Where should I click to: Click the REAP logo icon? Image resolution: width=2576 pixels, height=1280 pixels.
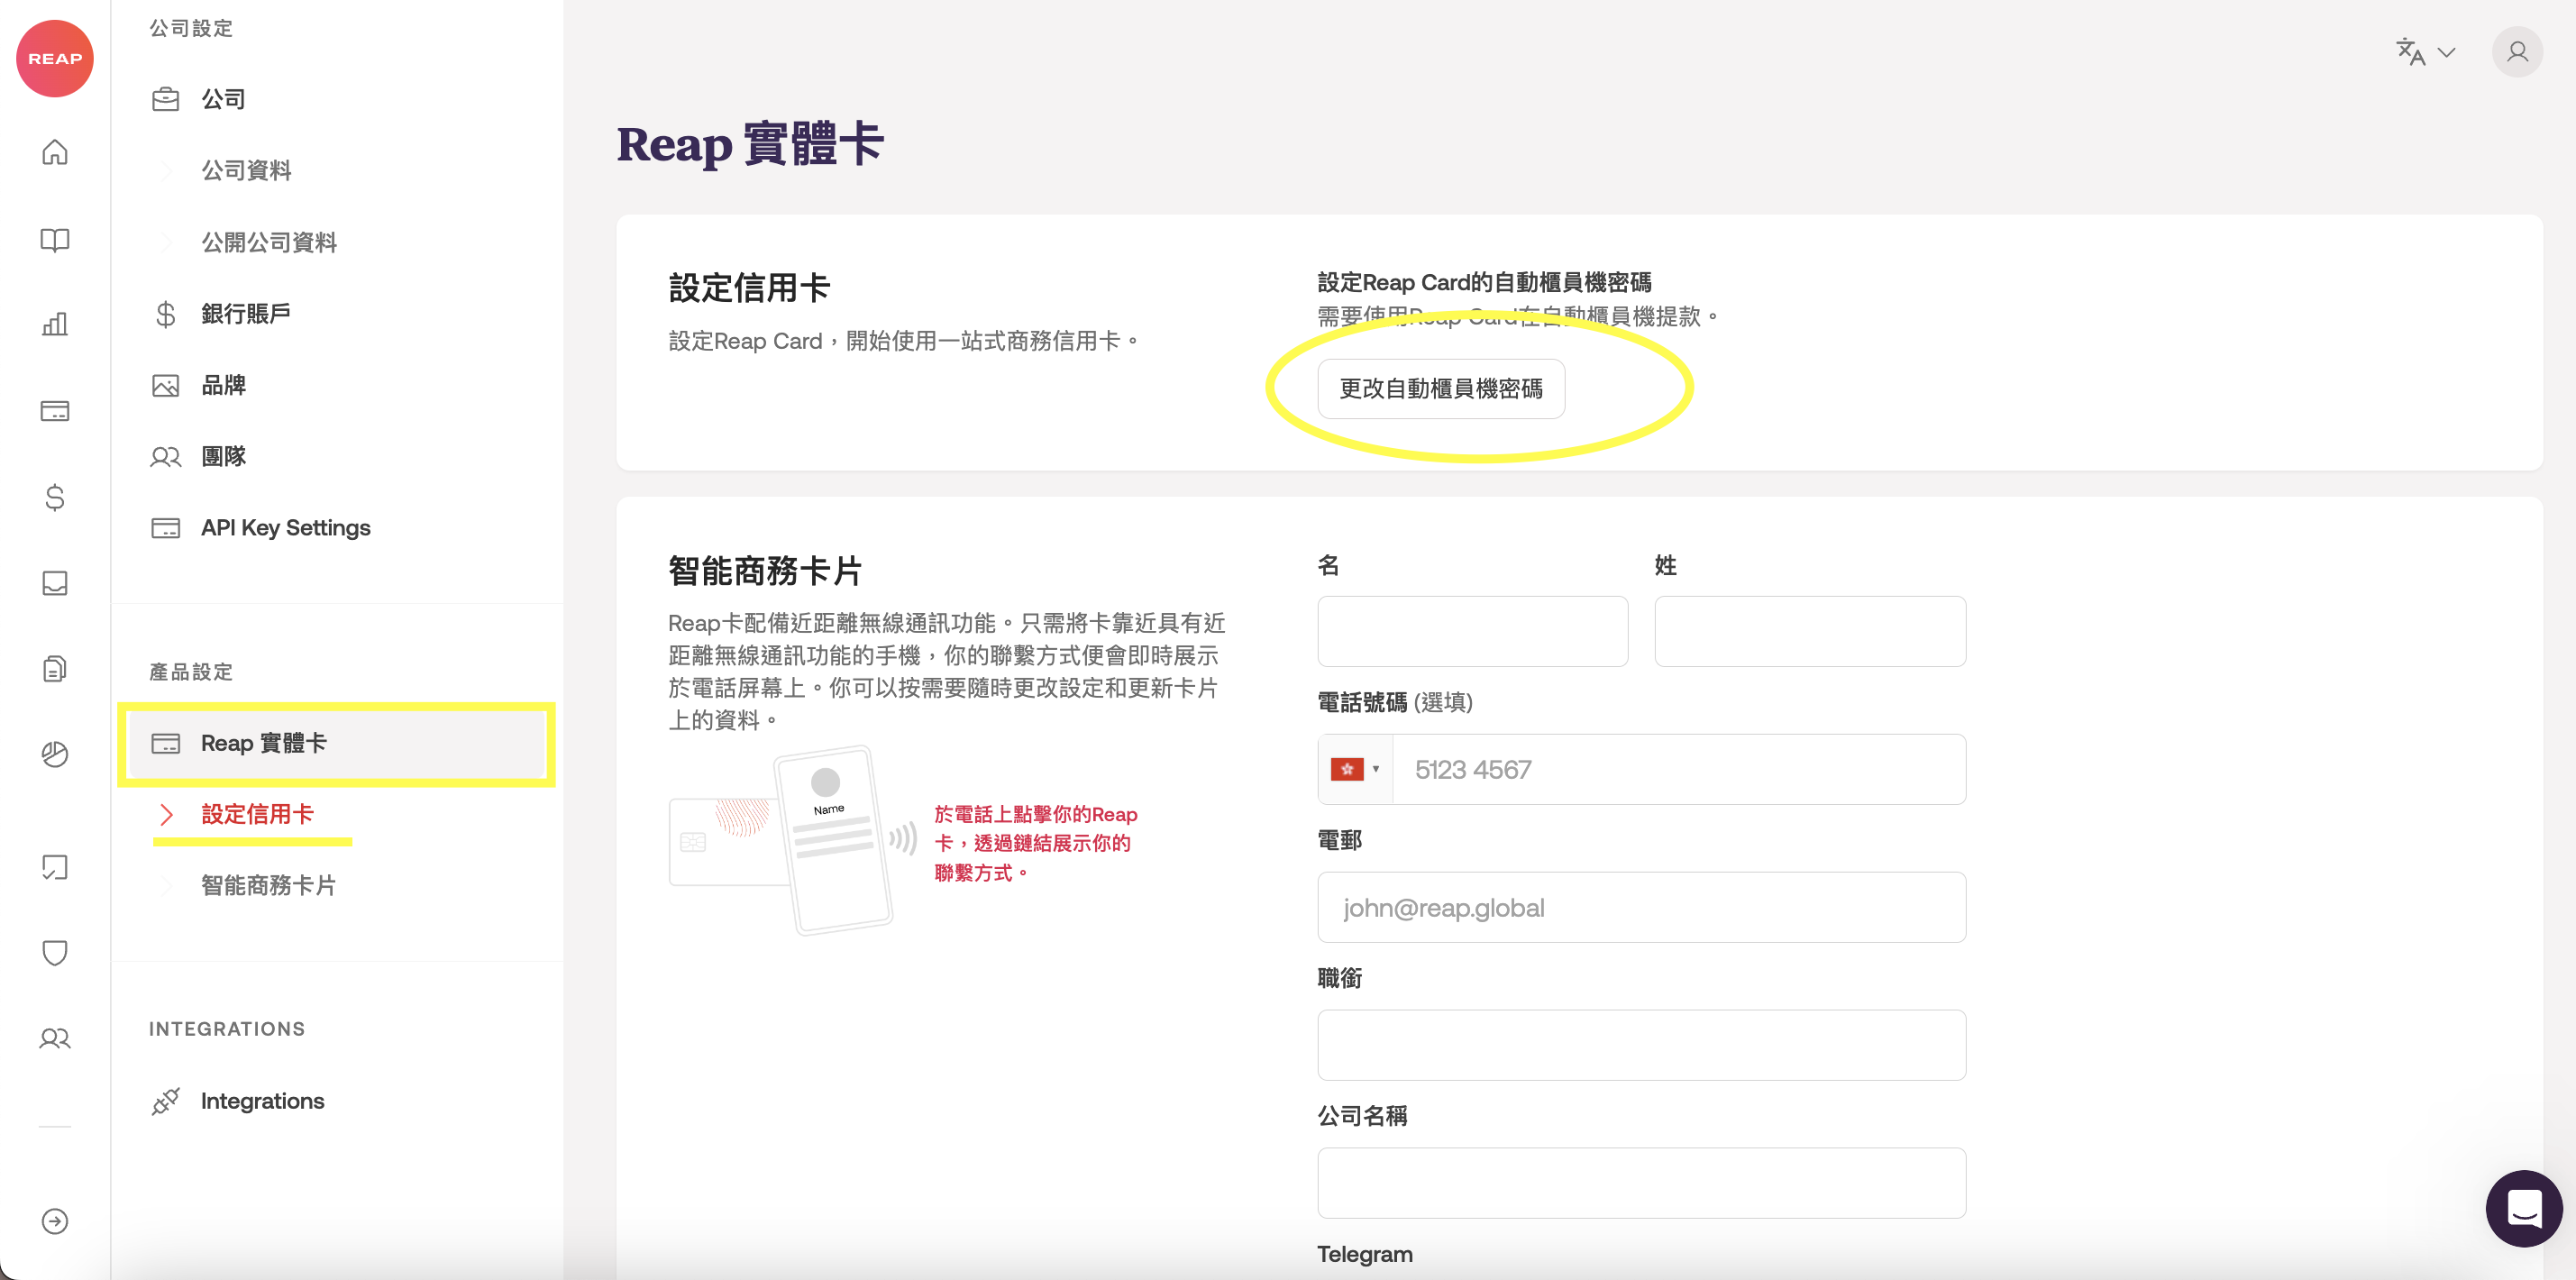55,58
